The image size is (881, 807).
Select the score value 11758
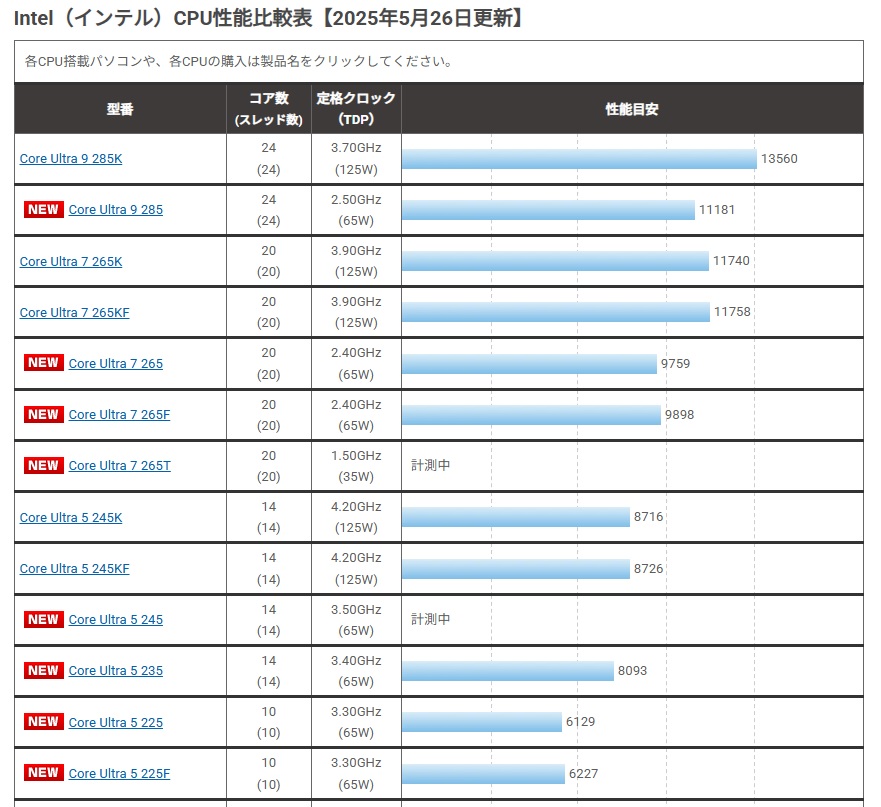733,312
